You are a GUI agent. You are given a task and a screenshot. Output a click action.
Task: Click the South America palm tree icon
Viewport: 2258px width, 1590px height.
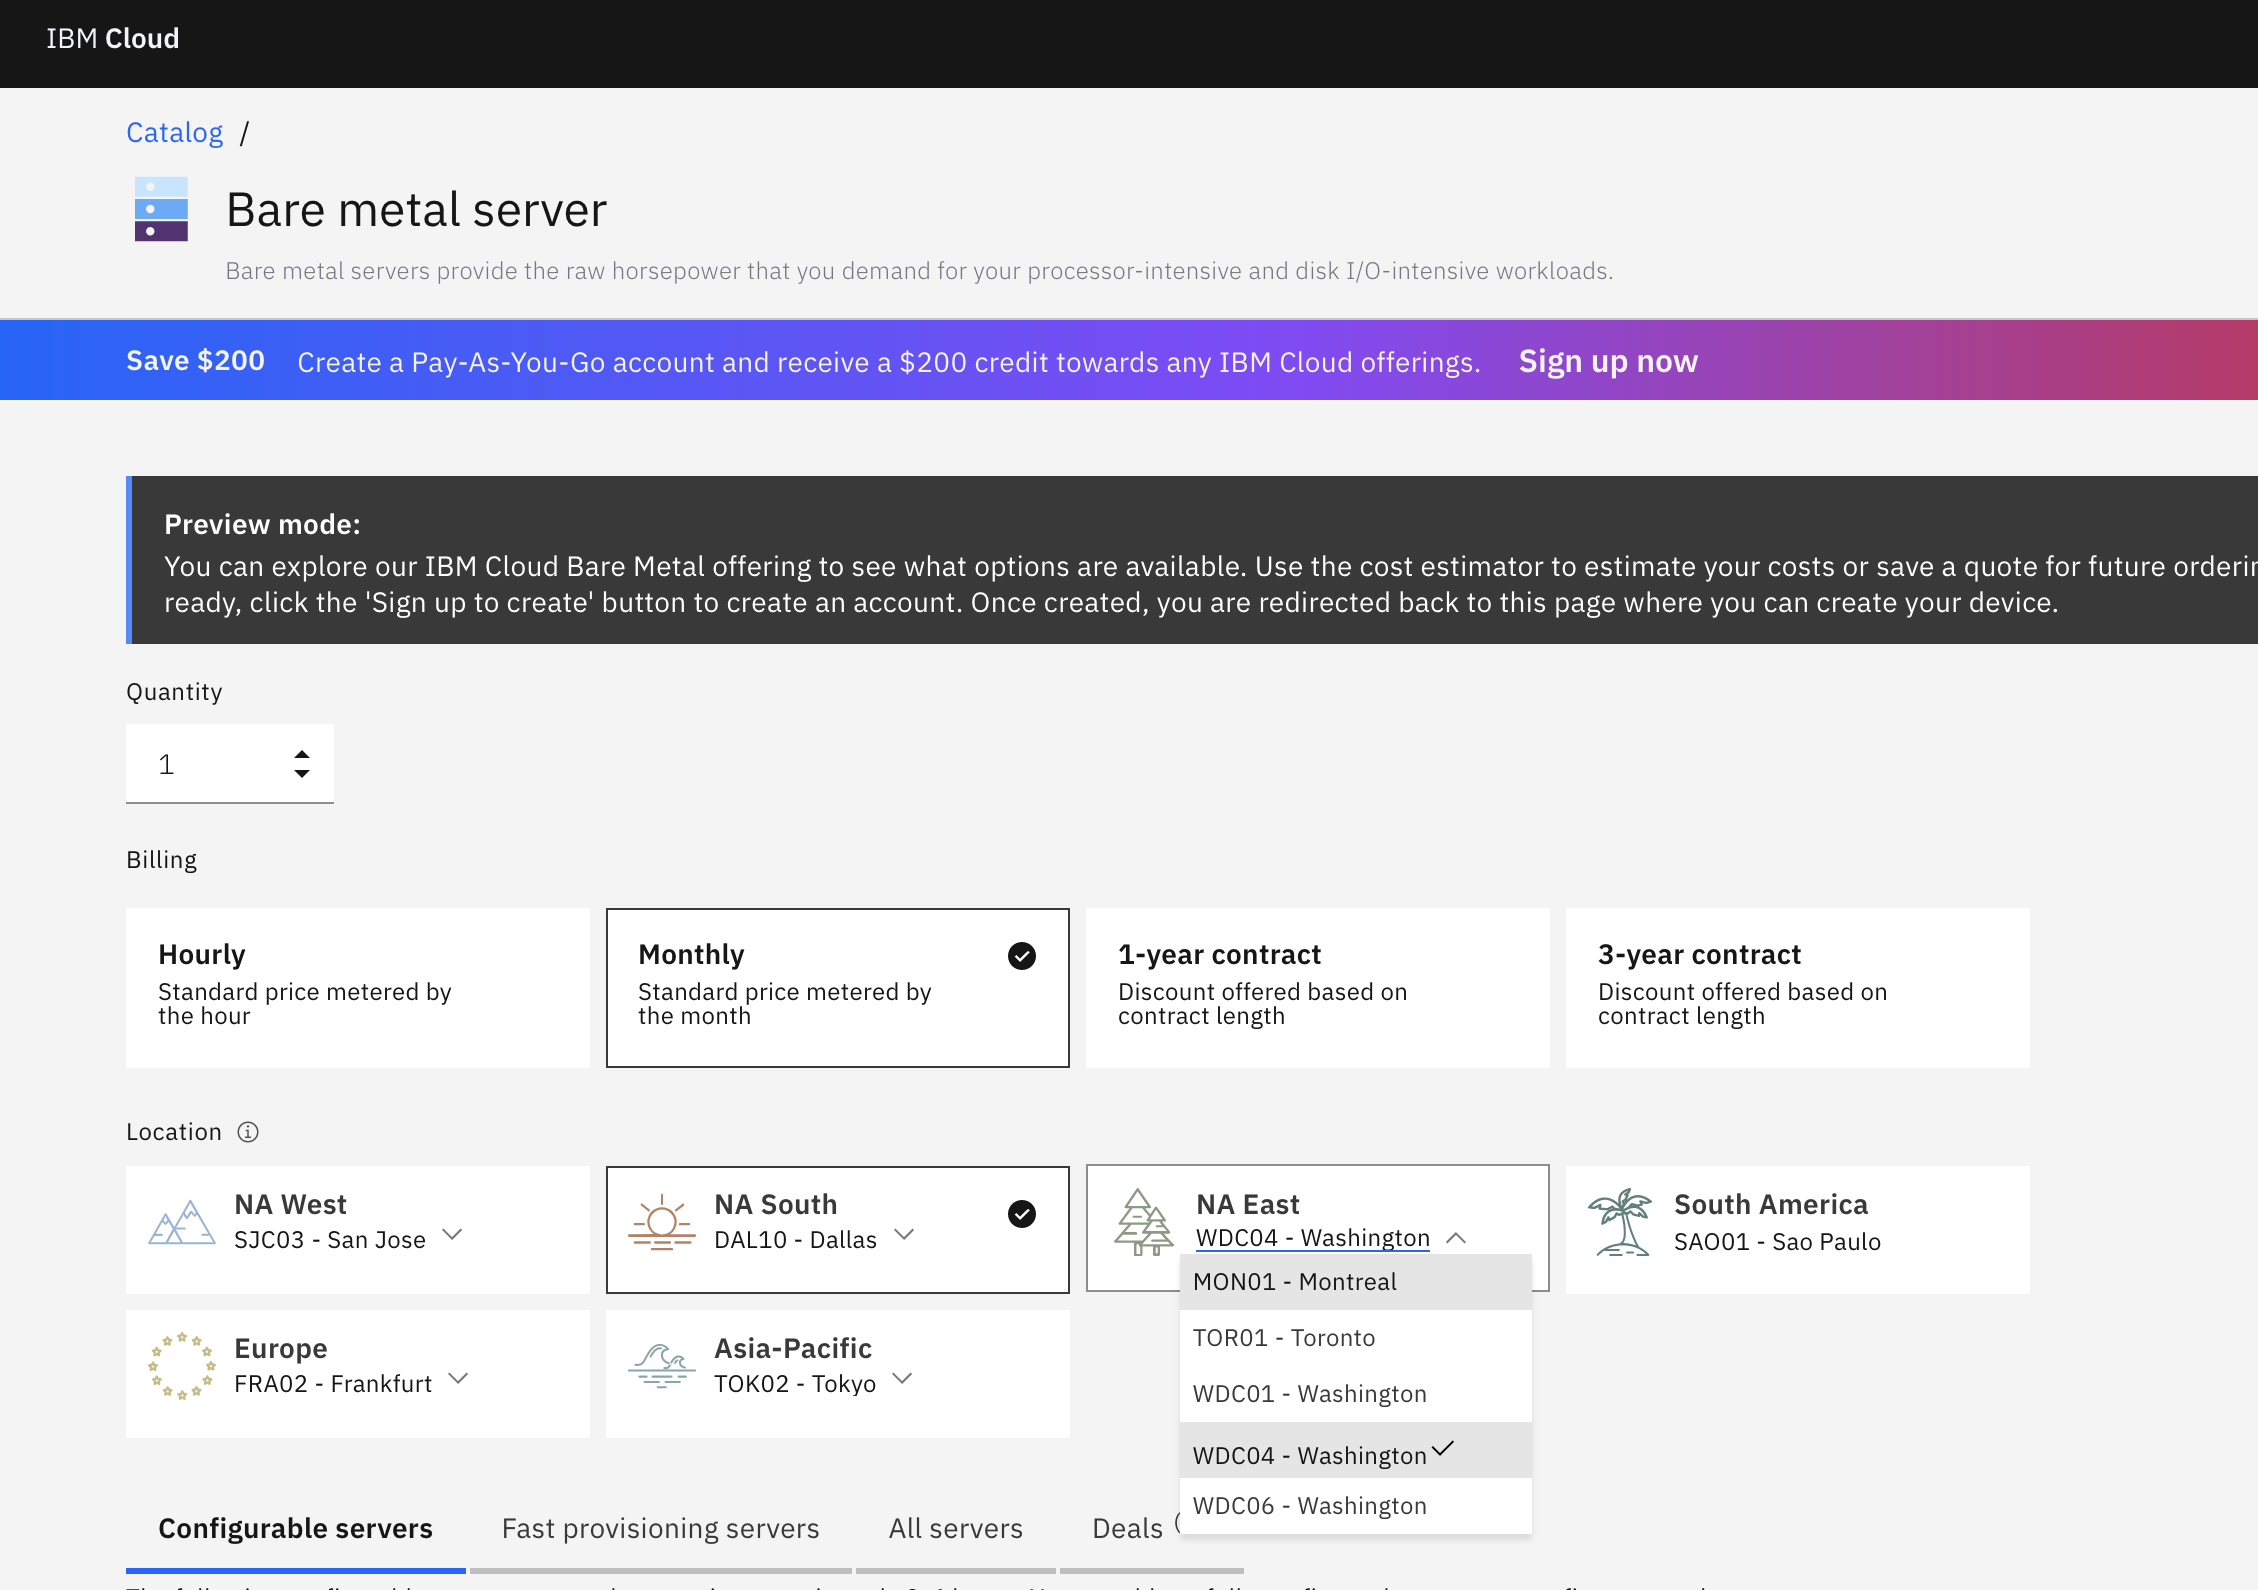pos(1621,1222)
